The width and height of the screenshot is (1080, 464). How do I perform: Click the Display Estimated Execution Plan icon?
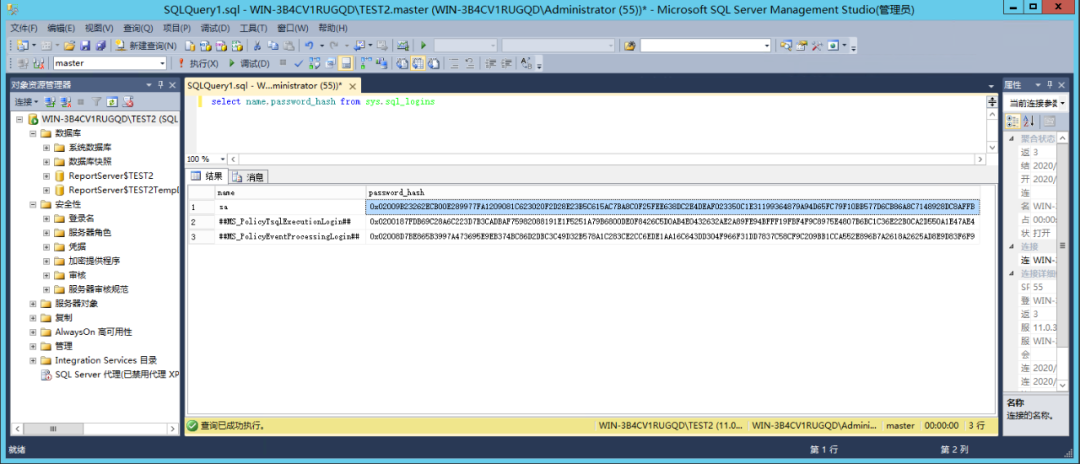point(314,63)
